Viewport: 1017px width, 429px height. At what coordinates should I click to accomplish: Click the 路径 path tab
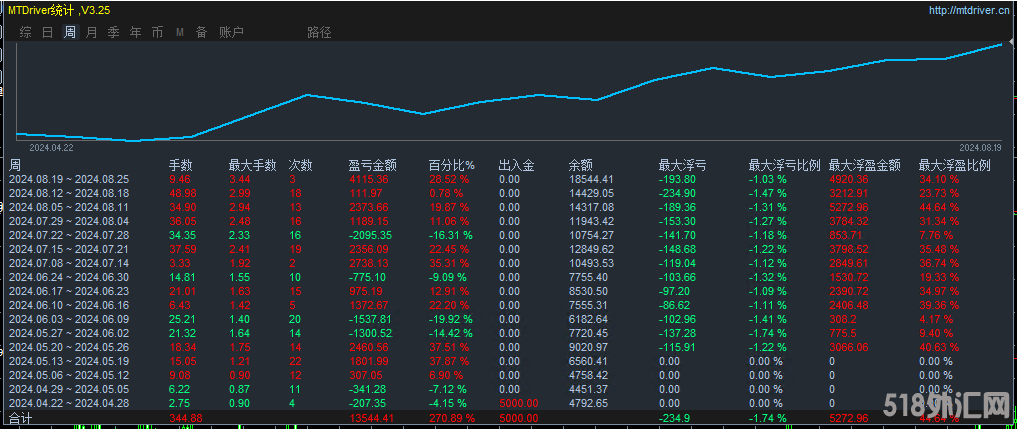click(319, 32)
